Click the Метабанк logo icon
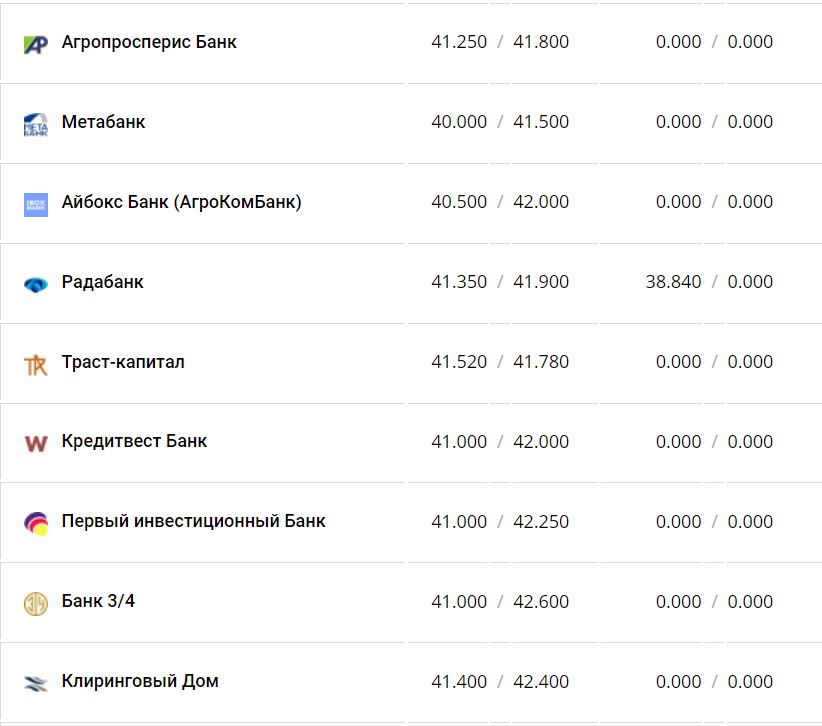This screenshot has height=726, width=822. point(36,124)
